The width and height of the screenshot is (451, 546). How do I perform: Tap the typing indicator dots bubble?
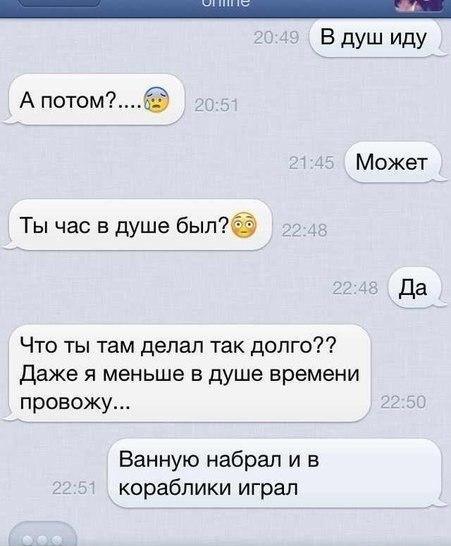point(41,535)
